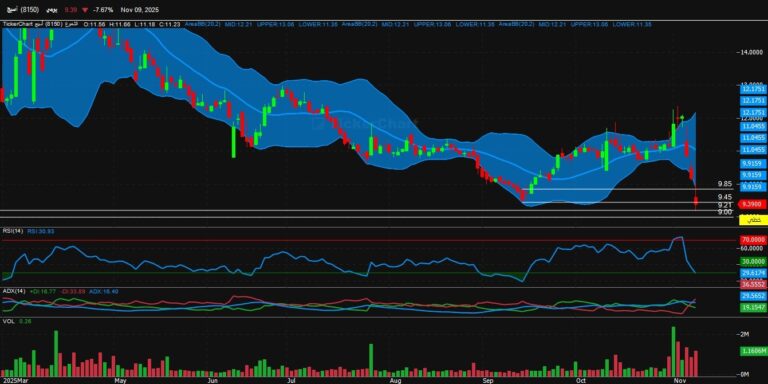The width and height of the screenshot is (768, 384).
Task: Click the red 9.3900 current price tag
Action: pyautogui.click(x=753, y=204)
